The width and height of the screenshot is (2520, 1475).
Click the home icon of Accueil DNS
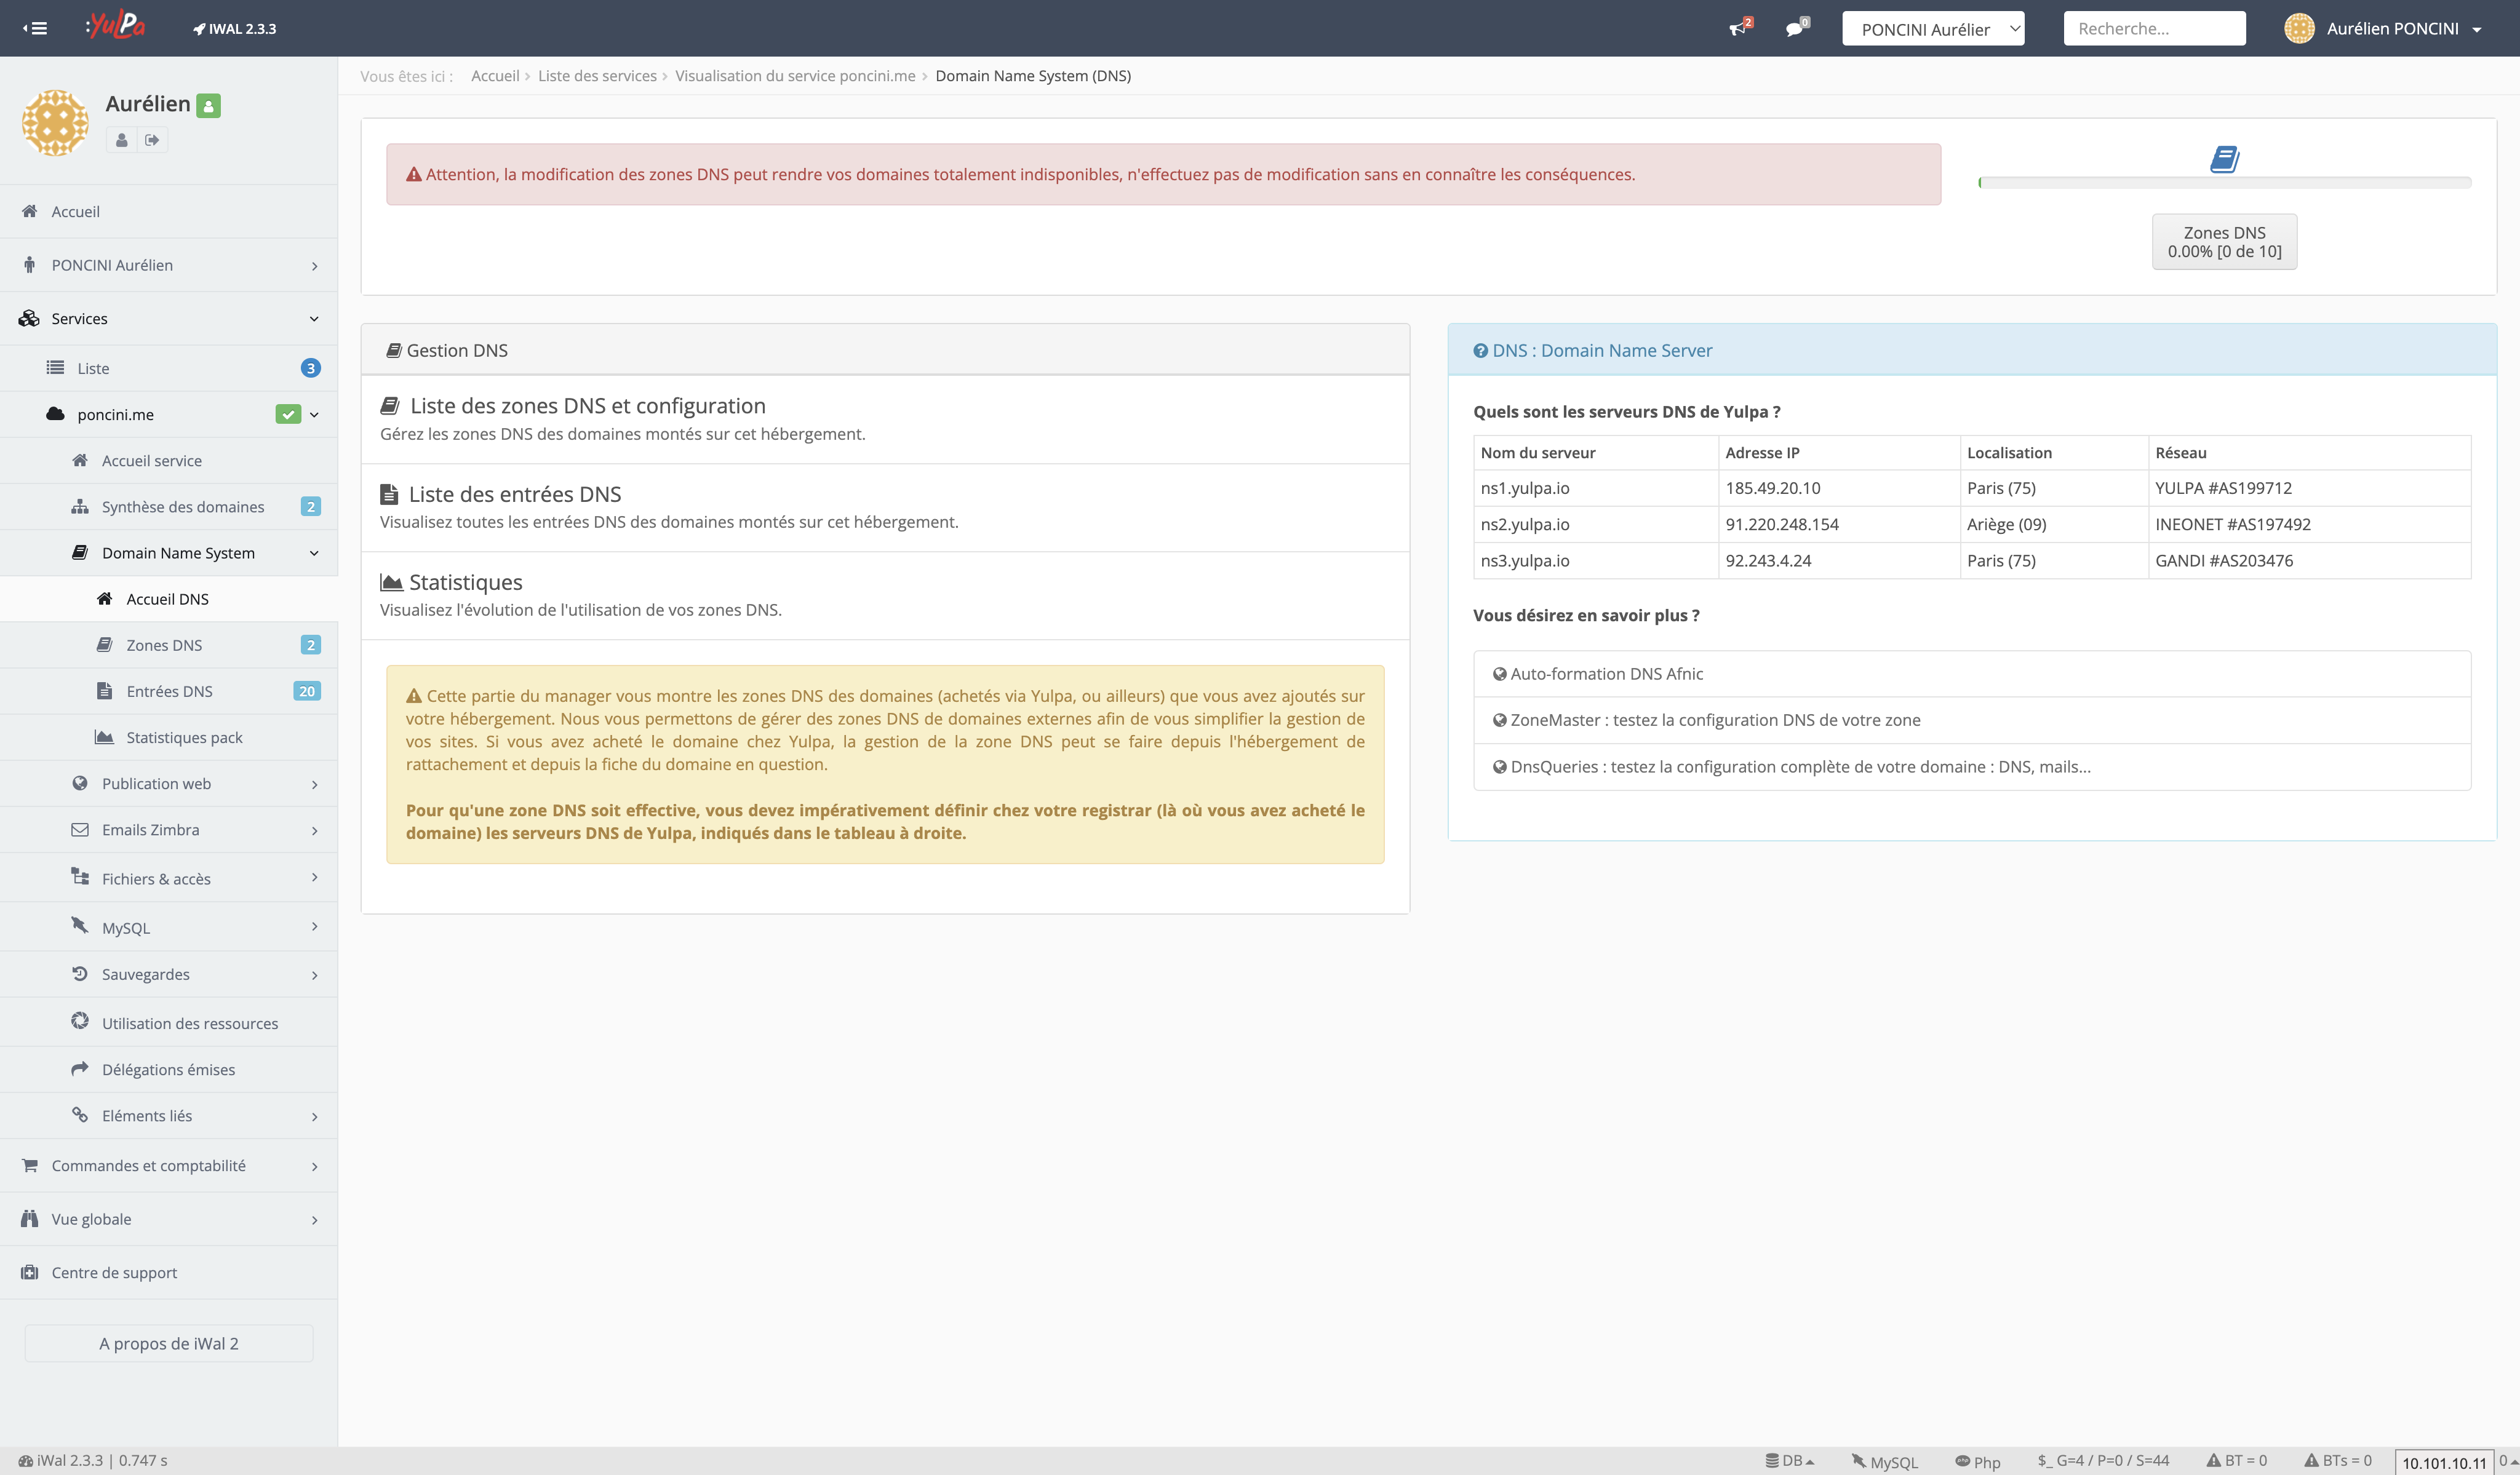(104, 599)
